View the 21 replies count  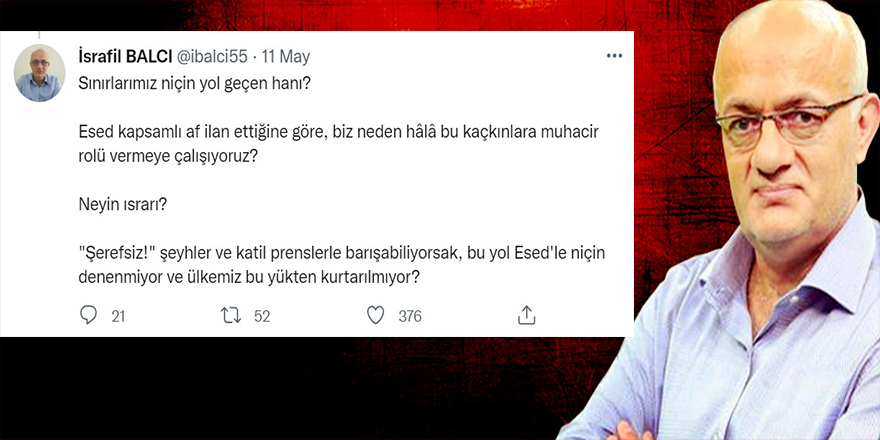[x=118, y=317]
